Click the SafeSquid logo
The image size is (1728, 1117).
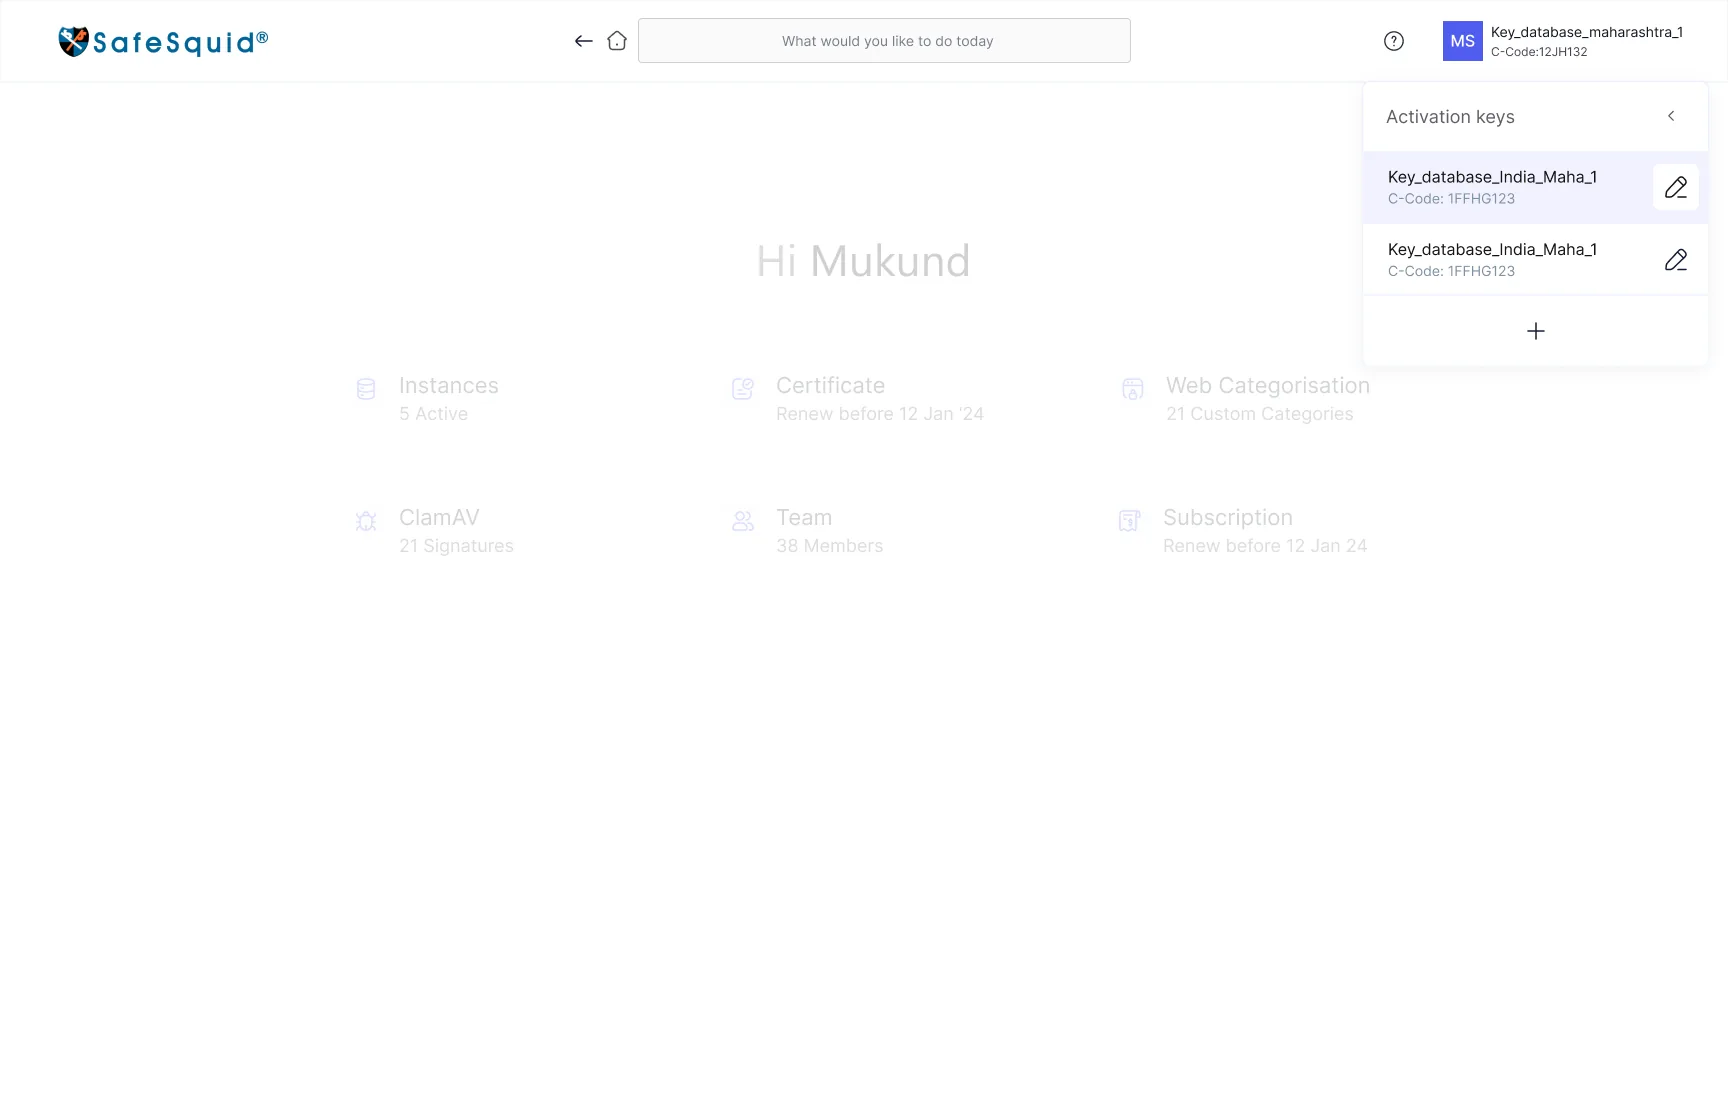point(163,41)
